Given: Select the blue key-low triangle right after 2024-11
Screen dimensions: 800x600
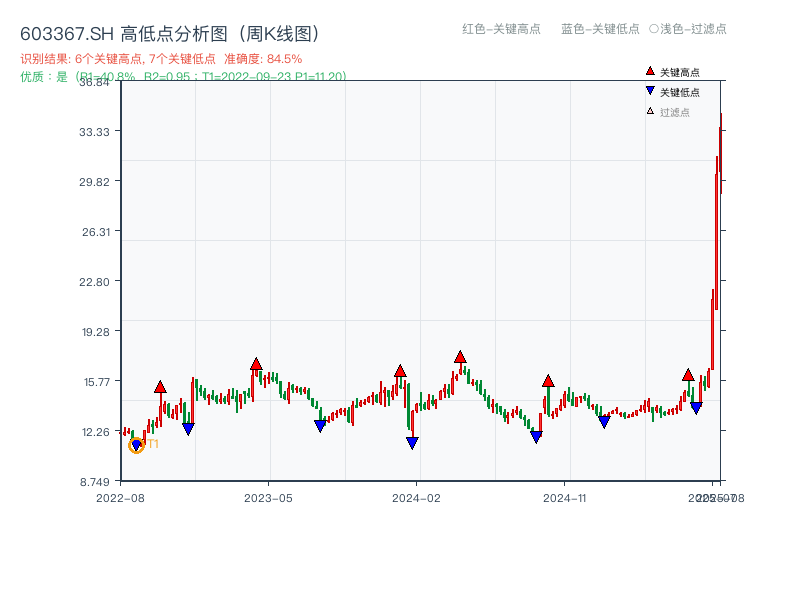Looking at the screenshot, I should point(604,422).
